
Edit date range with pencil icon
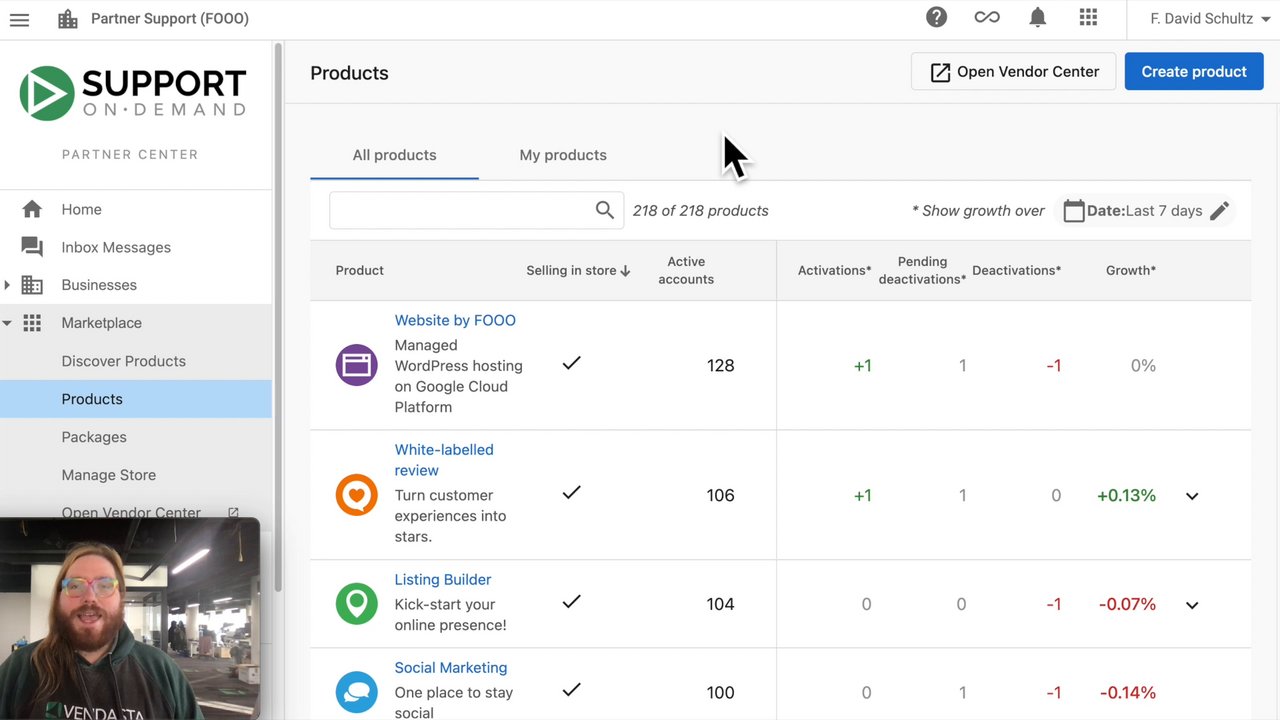[x=1219, y=211]
